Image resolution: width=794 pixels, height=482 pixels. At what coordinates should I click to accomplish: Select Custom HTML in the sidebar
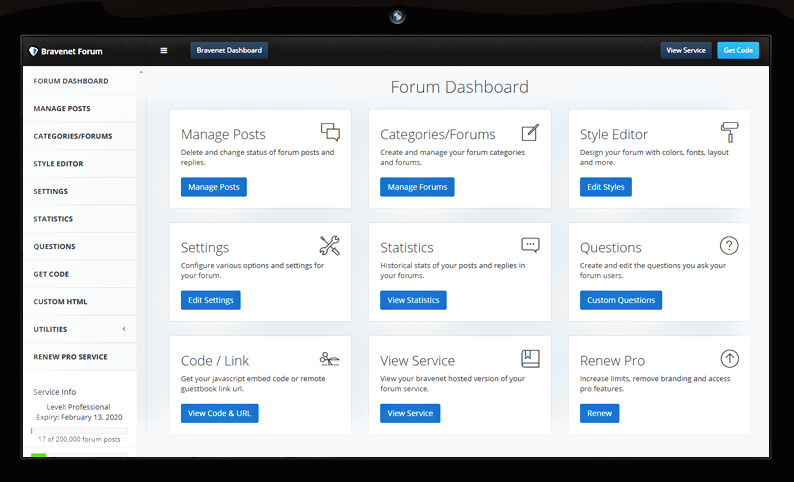tap(61, 301)
